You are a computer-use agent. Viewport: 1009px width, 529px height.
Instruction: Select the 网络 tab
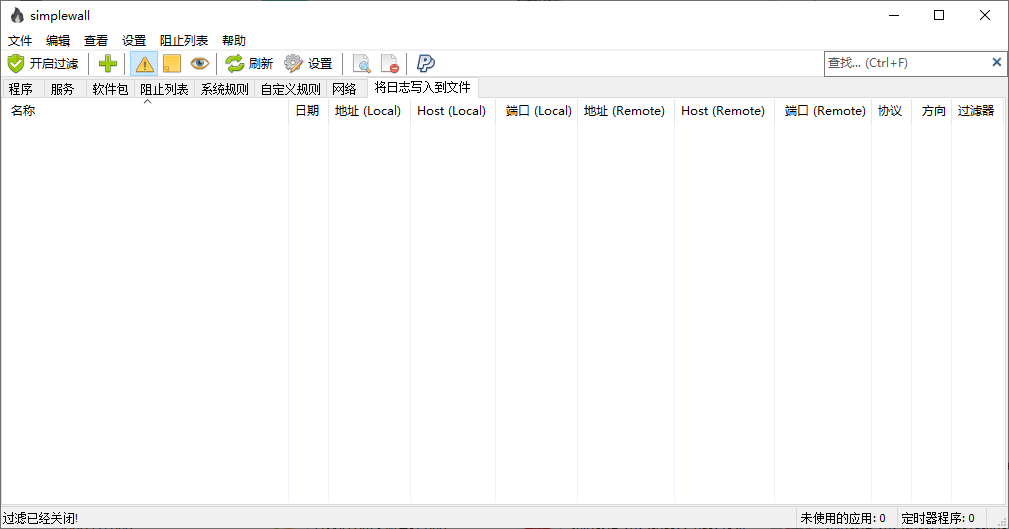344,89
